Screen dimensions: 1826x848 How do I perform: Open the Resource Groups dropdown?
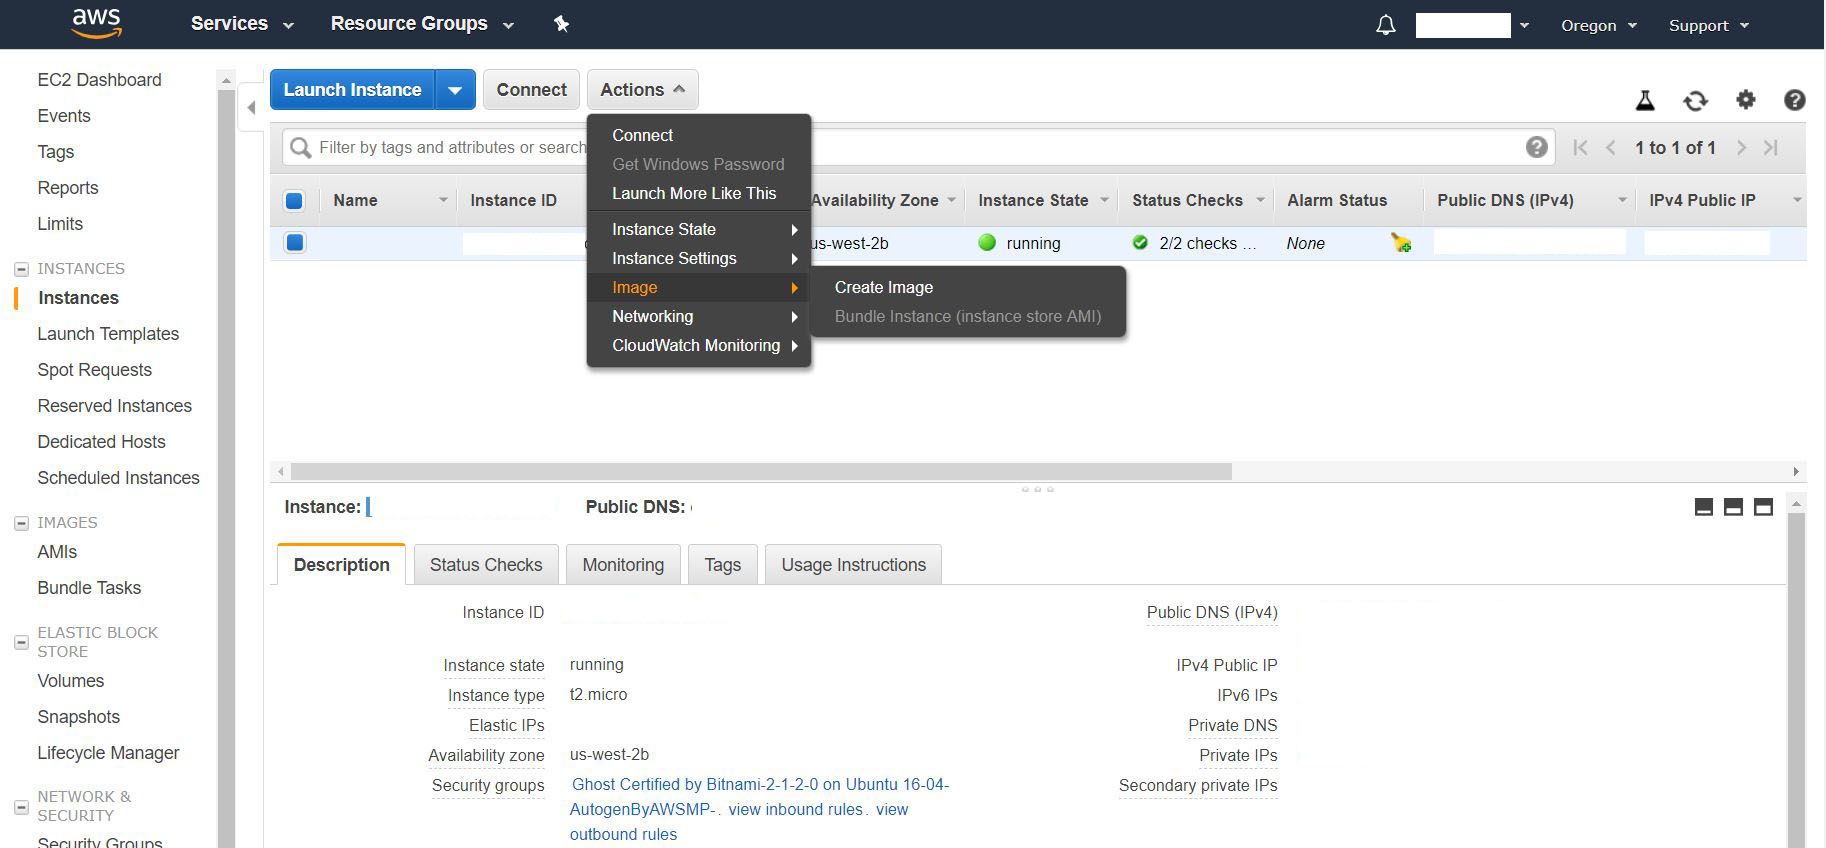422,24
